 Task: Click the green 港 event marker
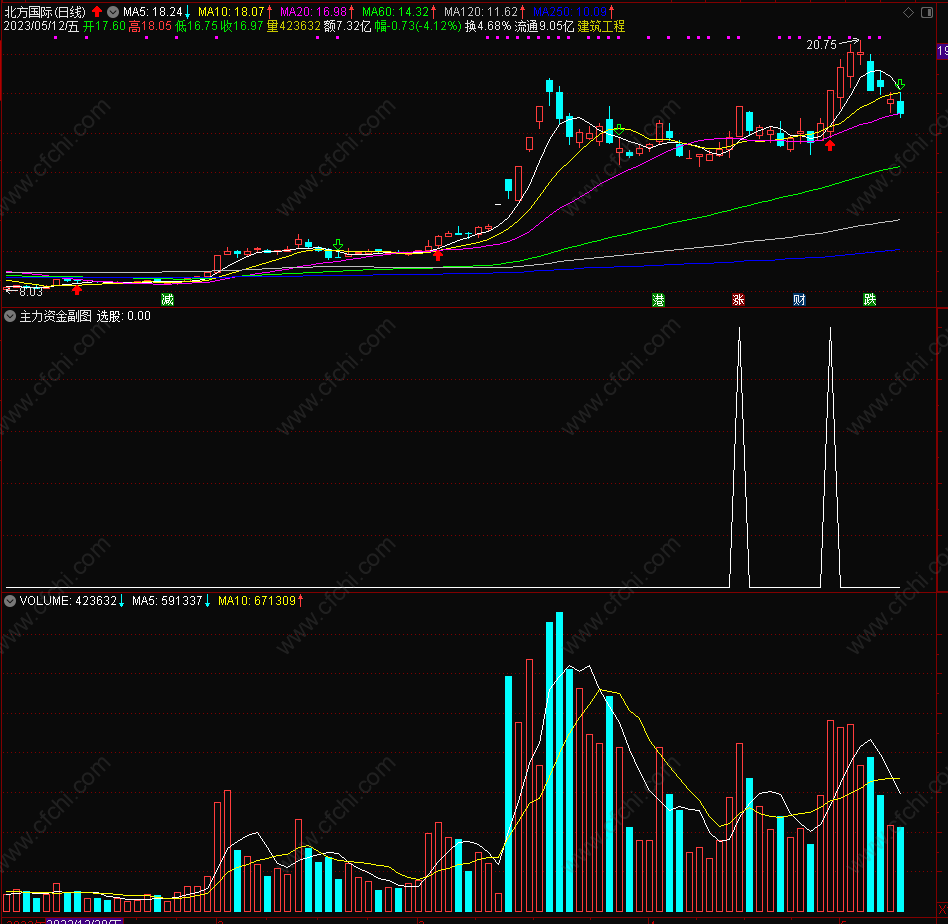tap(658, 299)
